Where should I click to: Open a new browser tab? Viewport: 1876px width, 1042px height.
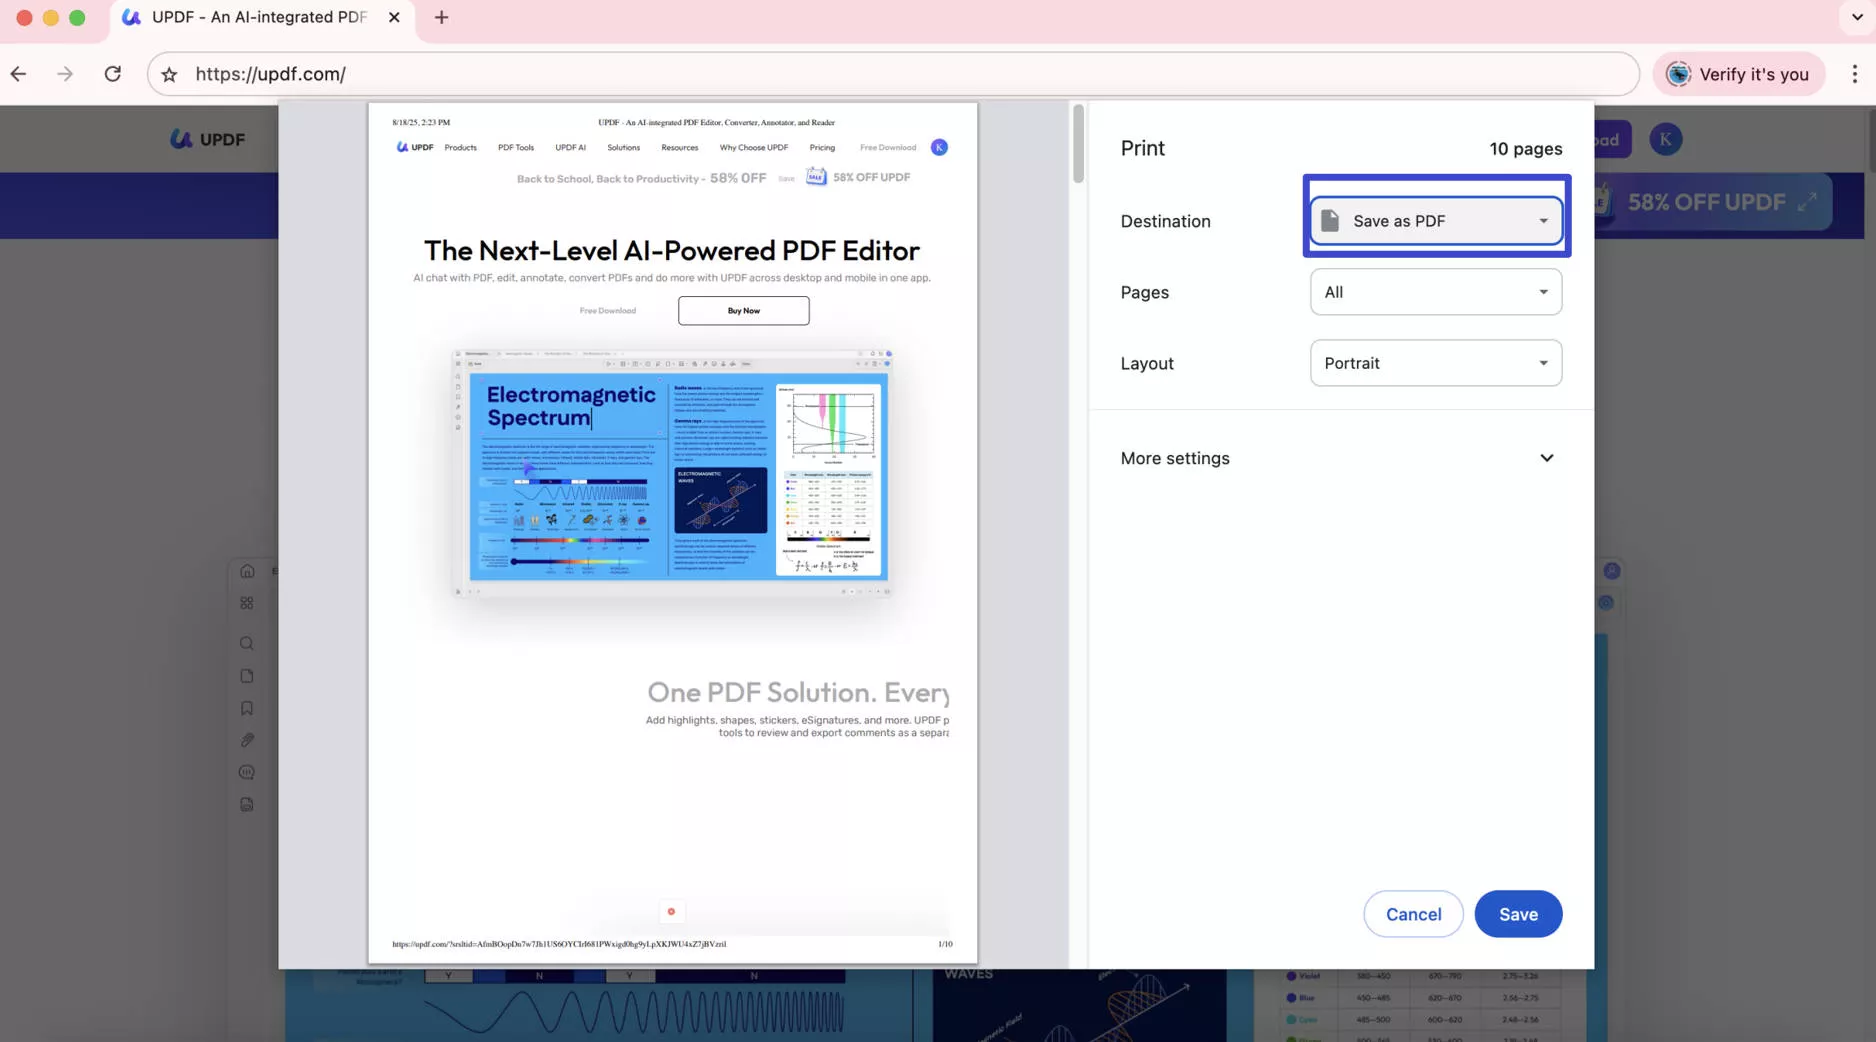(x=441, y=17)
